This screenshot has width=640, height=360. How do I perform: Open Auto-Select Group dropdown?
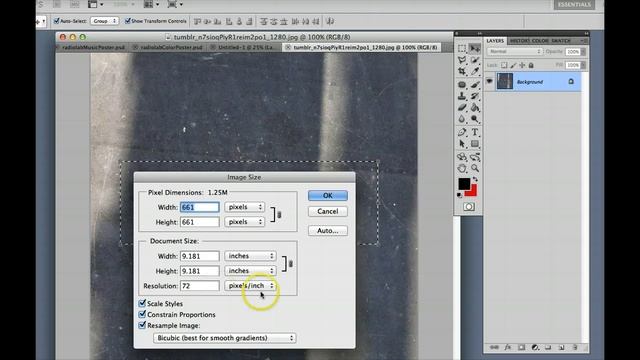tap(104, 21)
